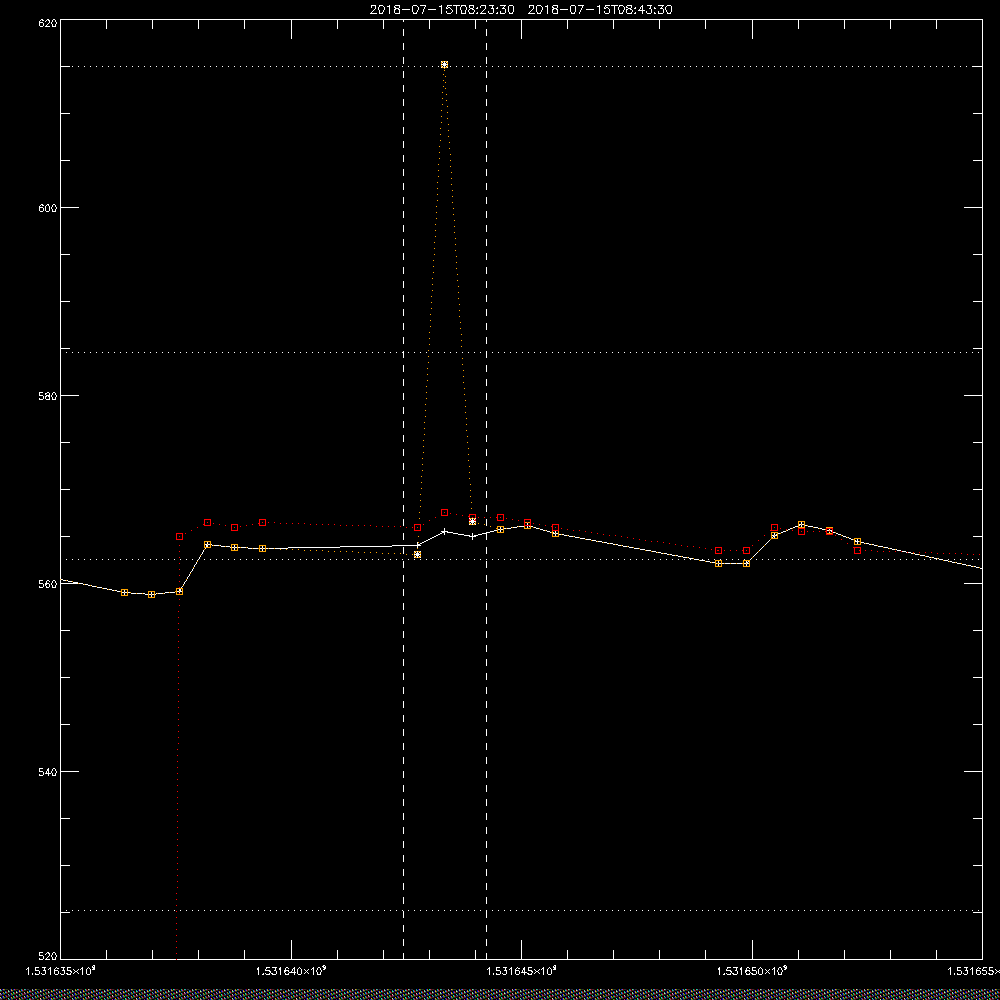Image resolution: width=1000 pixels, height=1000 pixels.
Task: Click the topmost horizontal dotted threshold line
Action: pyautogui.click(x=521, y=66)
